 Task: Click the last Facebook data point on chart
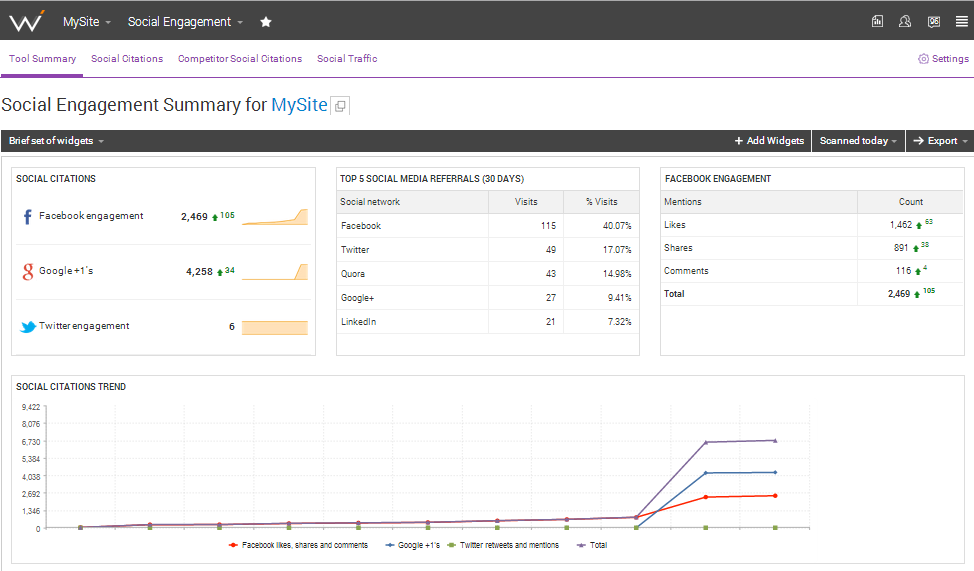tap(775, 495)
